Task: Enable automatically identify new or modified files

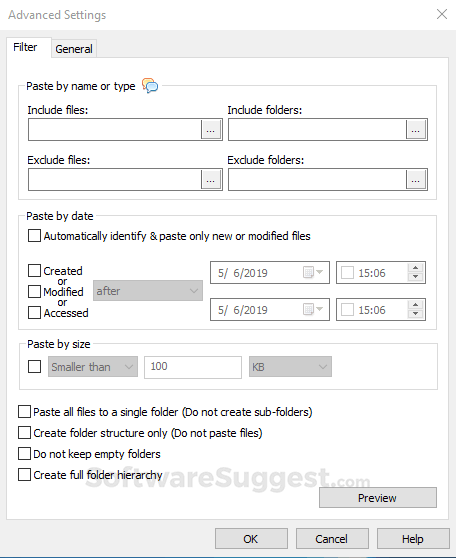Action: (34, 236)
